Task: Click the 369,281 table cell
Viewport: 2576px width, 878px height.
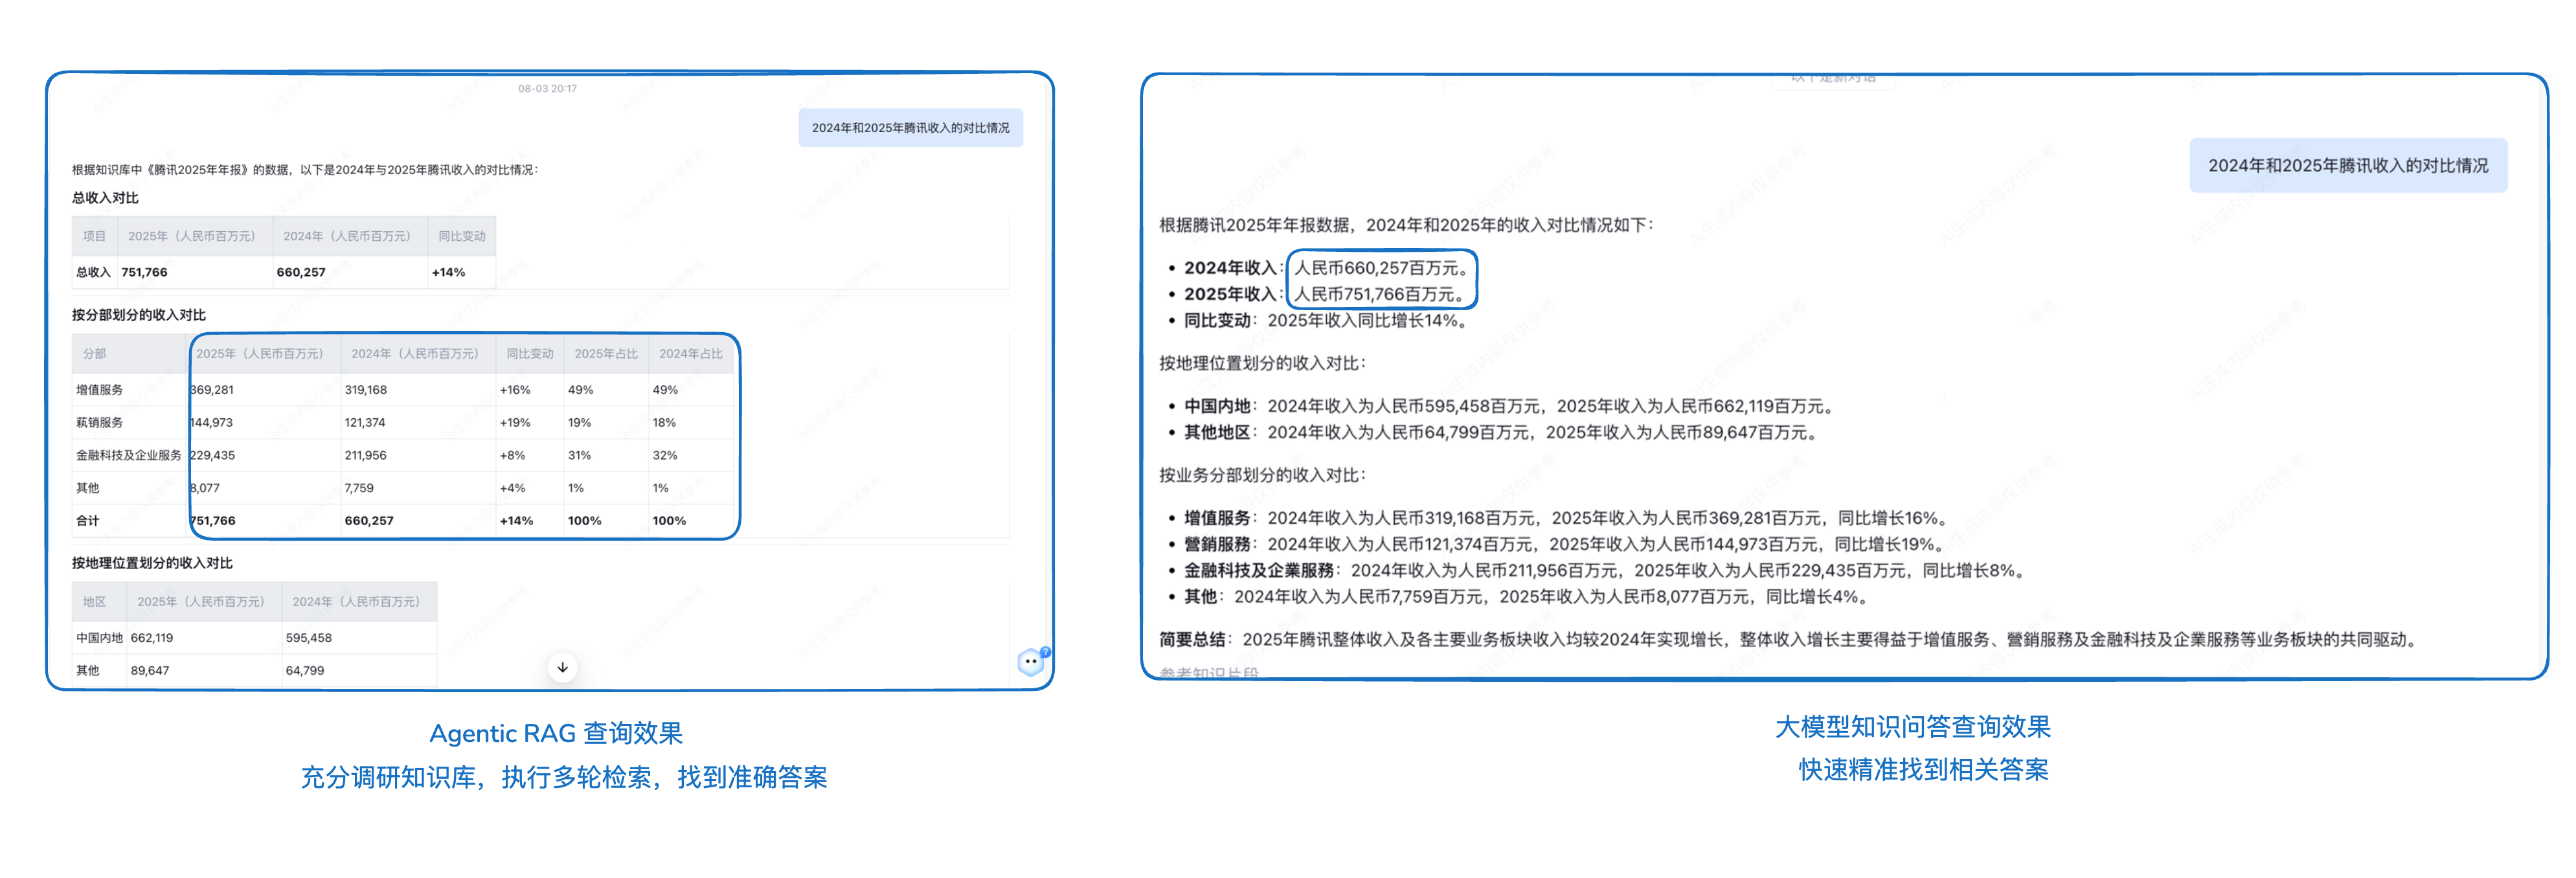Action: click(212, 390)
